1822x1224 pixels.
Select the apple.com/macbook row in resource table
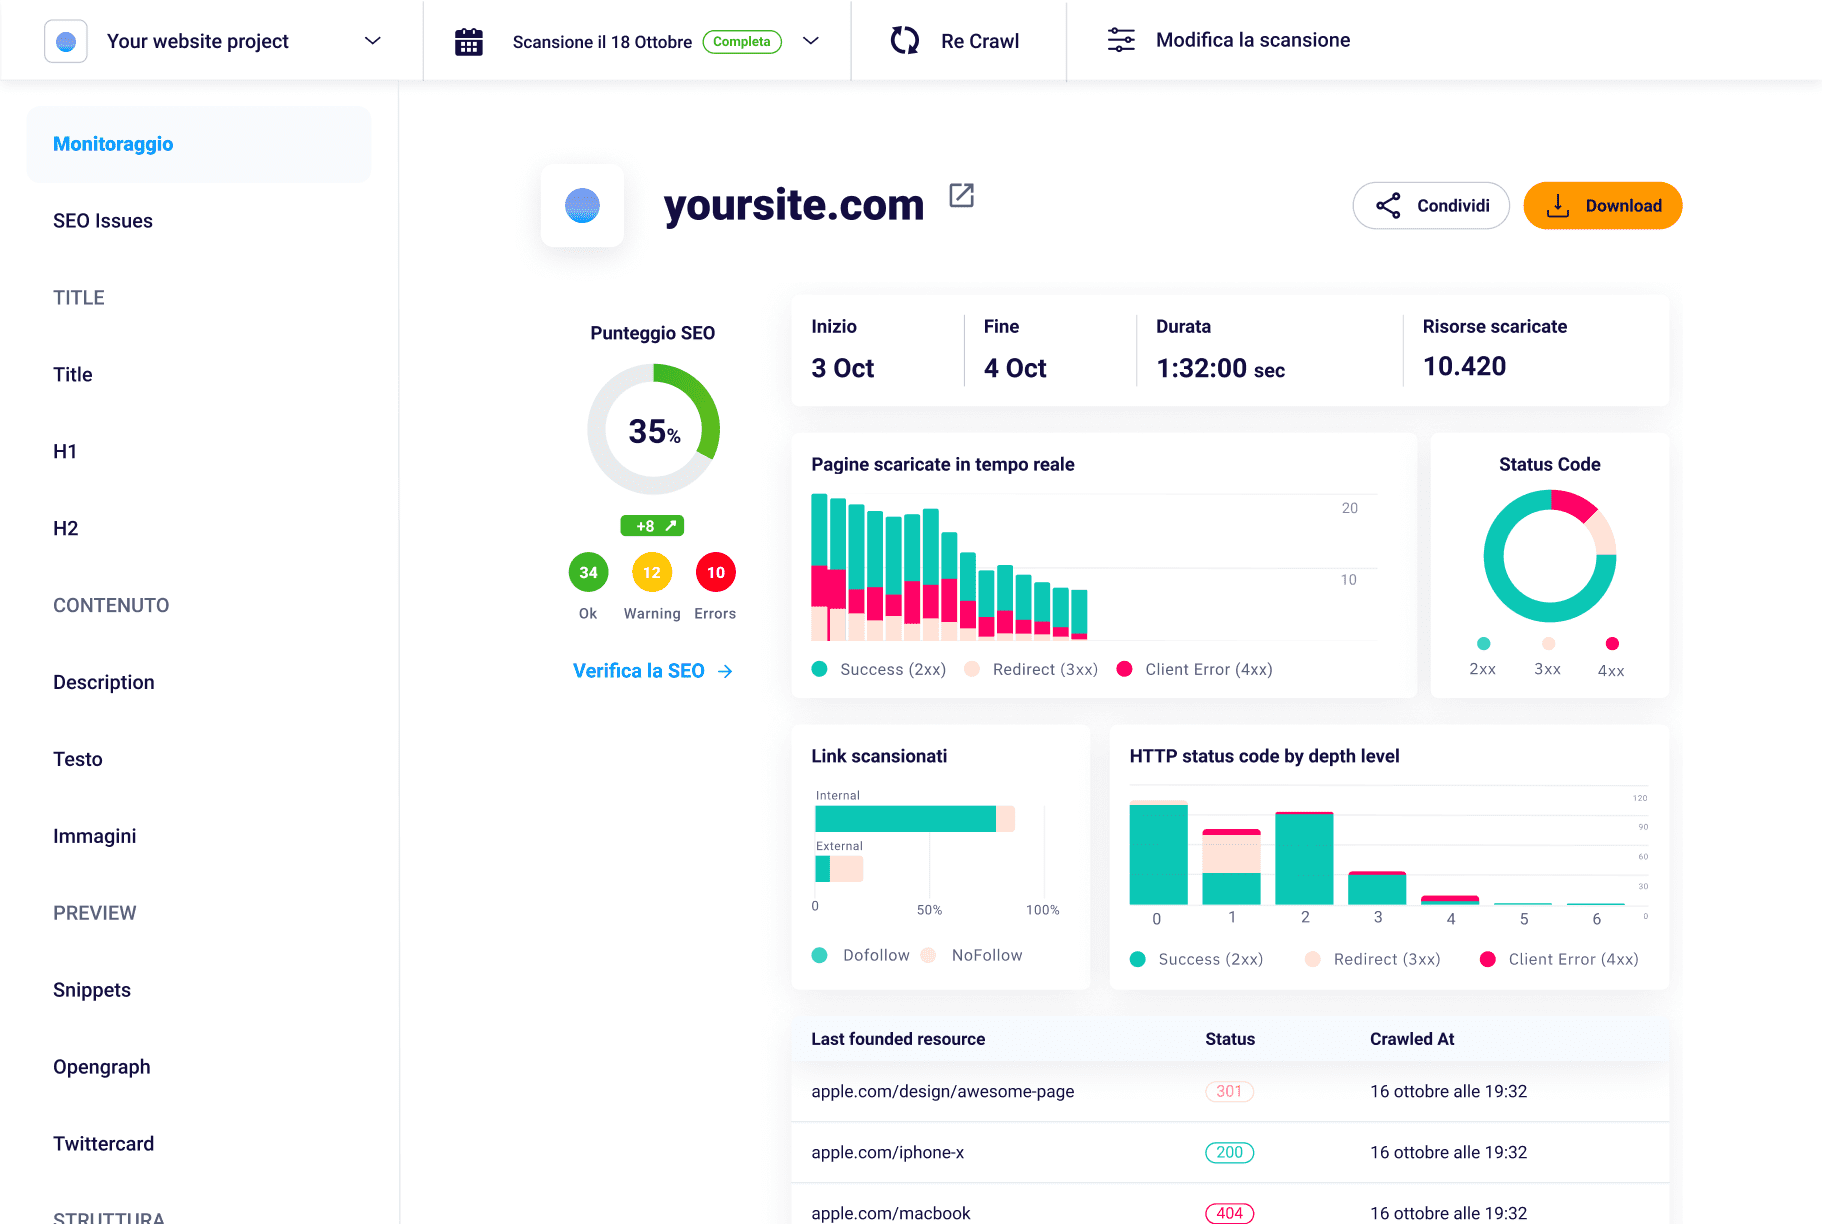point(890,1212)
